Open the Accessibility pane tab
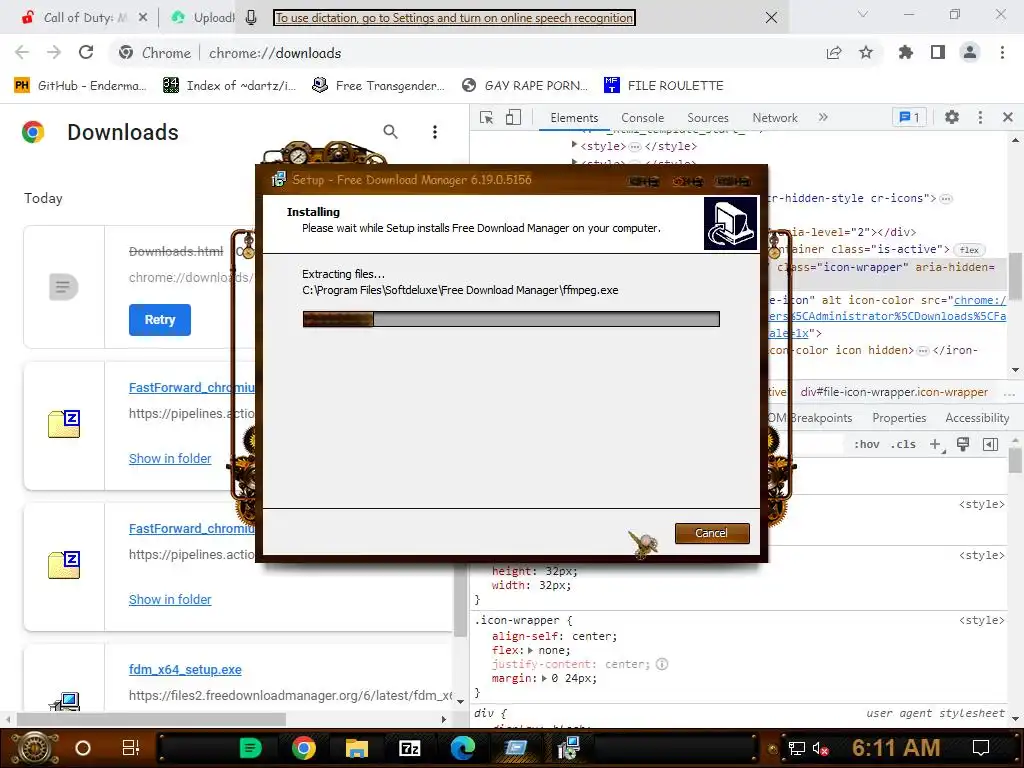Image resolution: width=1024 pixels, height=768 pixels. (x=977, y=418)
